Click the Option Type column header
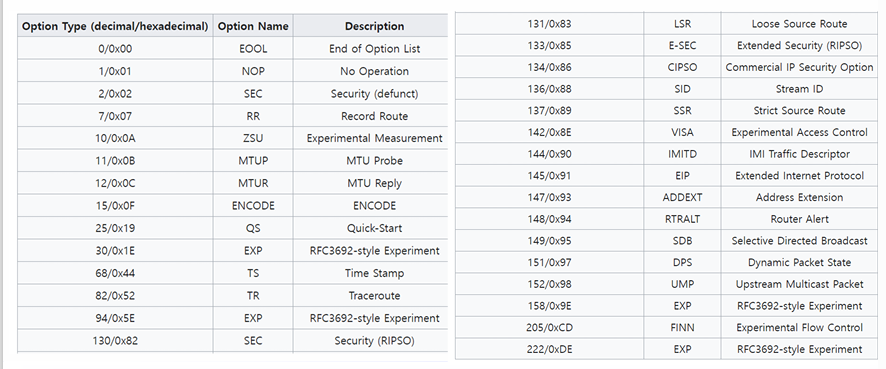 tap(115, 26)
